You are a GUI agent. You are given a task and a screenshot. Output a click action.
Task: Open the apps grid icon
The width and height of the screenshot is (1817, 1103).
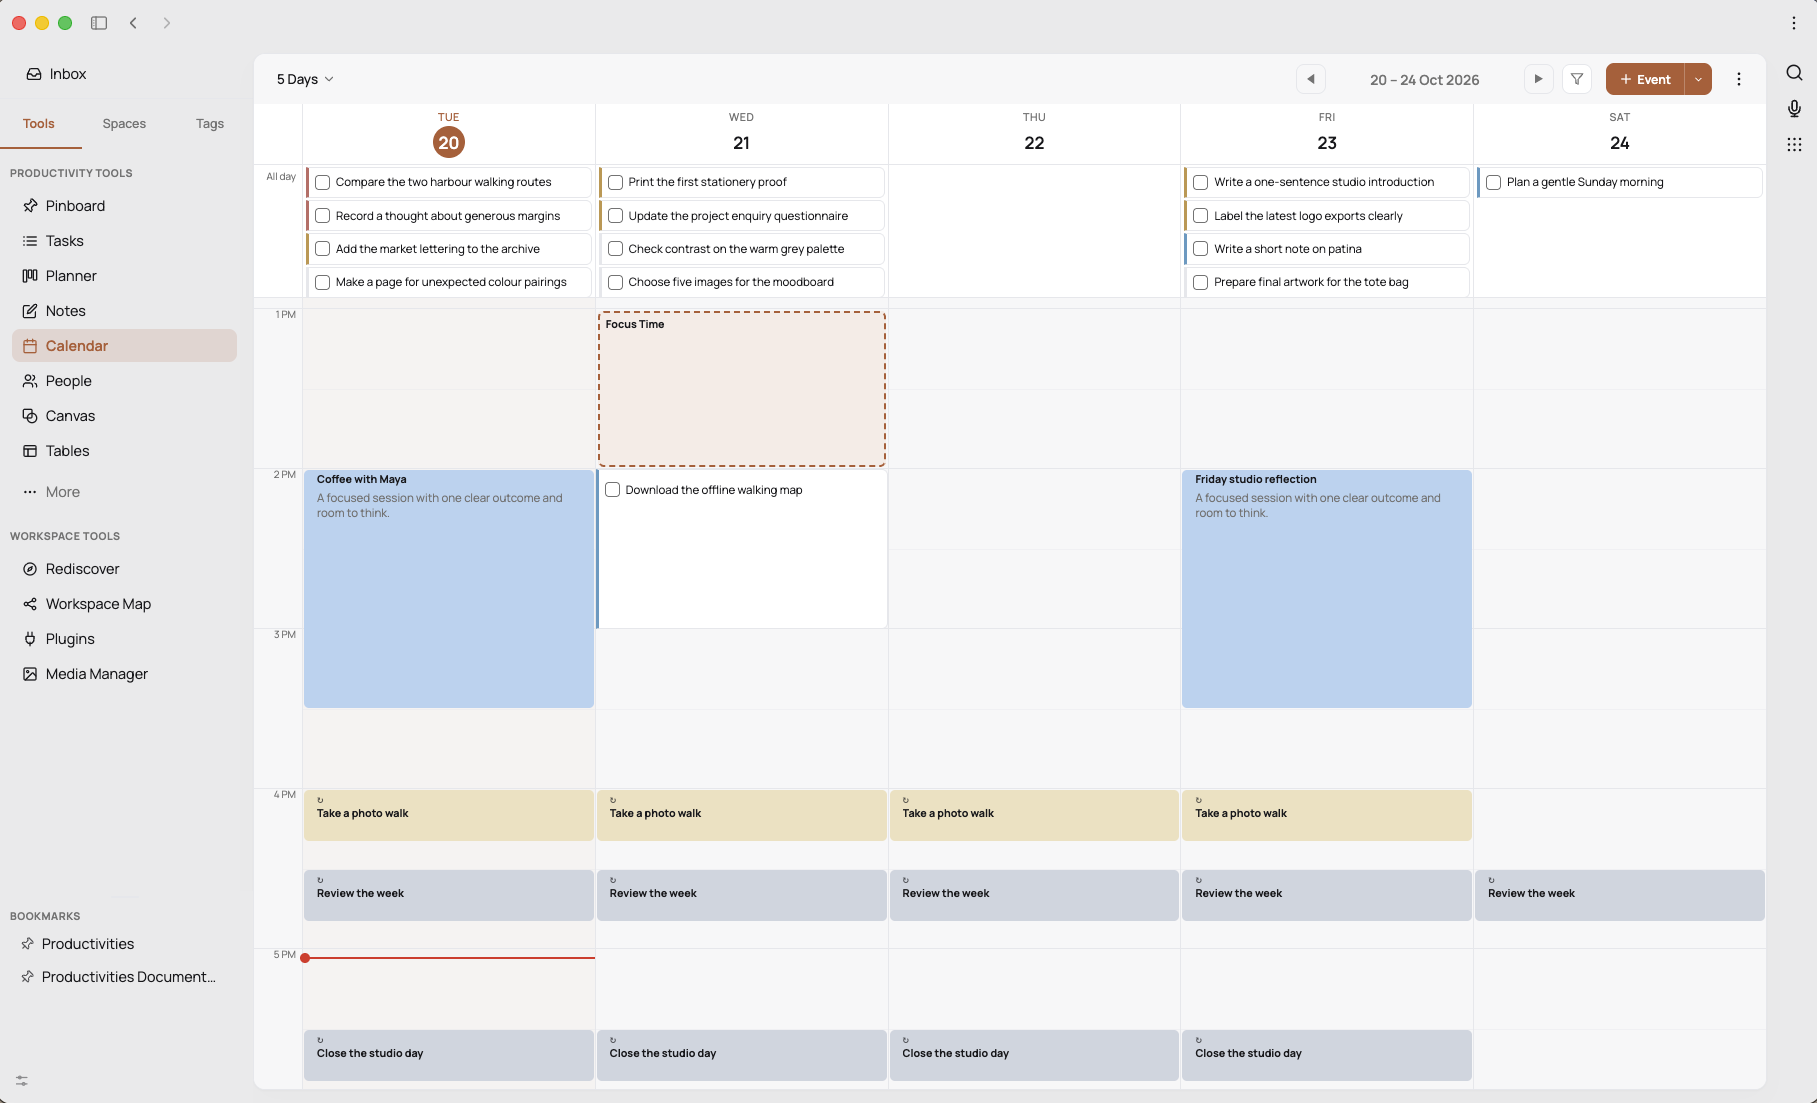click(x=1794, y=144)
